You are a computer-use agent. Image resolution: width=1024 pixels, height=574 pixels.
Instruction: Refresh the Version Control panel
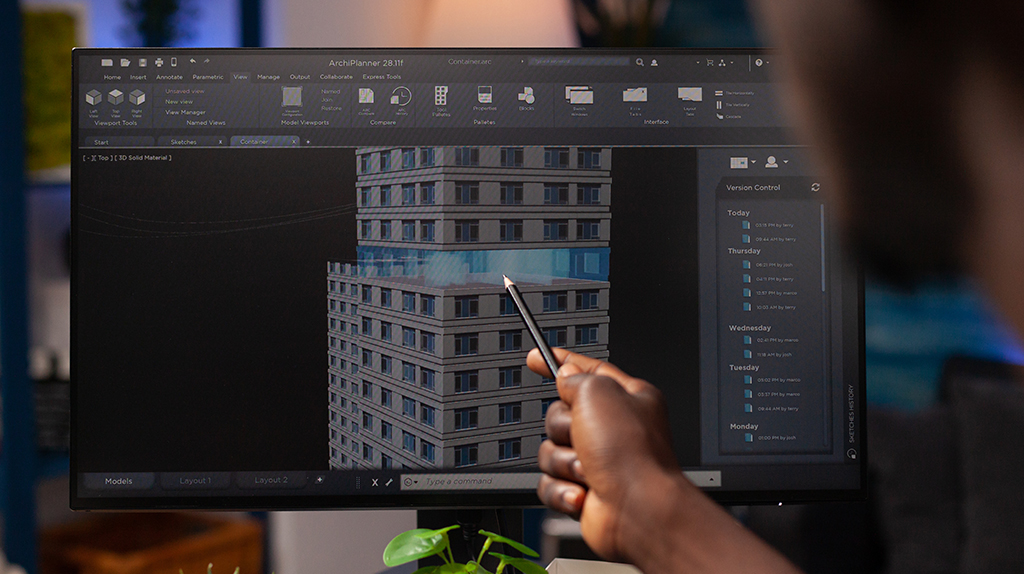815,187
